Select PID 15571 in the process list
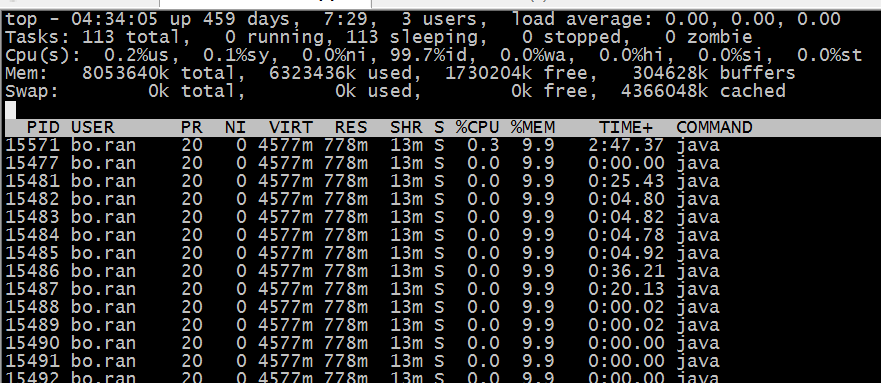Image resolution: width=881 pixels, height=383 pixels. click(33, 145)
